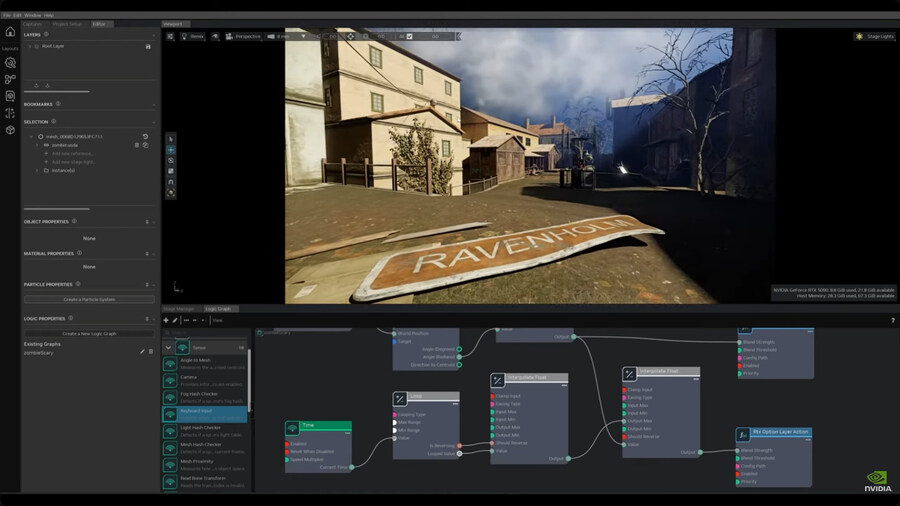Screen dimensions: 900x506
Task: Open the Window menu
Action: [32, 15]
